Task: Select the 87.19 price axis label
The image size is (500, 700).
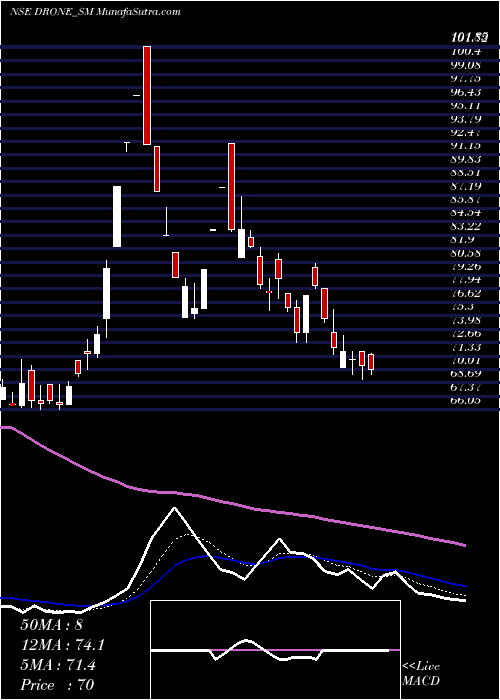Action: pyautogui.click(x=465, y=186)
